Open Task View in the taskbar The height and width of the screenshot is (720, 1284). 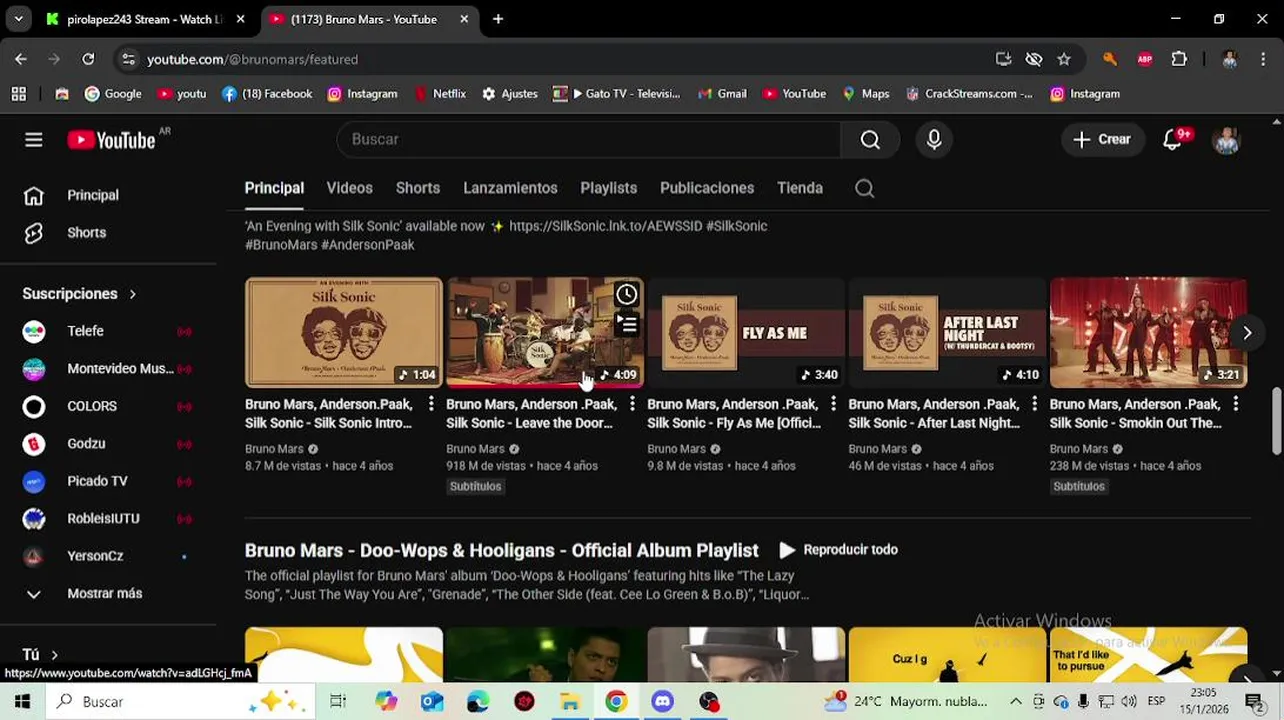(x=338, y=702)
